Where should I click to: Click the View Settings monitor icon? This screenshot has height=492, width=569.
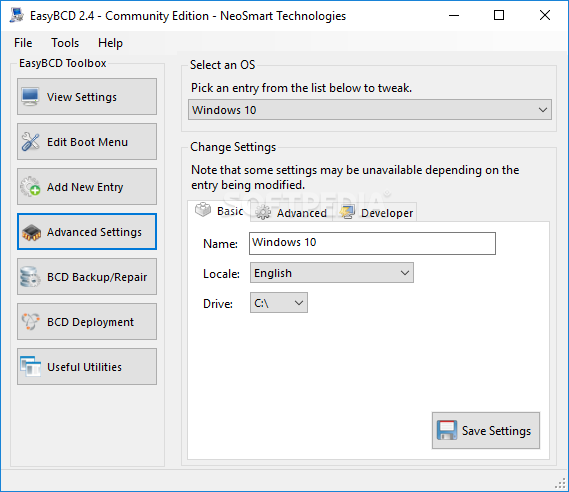tap(30, 97)
